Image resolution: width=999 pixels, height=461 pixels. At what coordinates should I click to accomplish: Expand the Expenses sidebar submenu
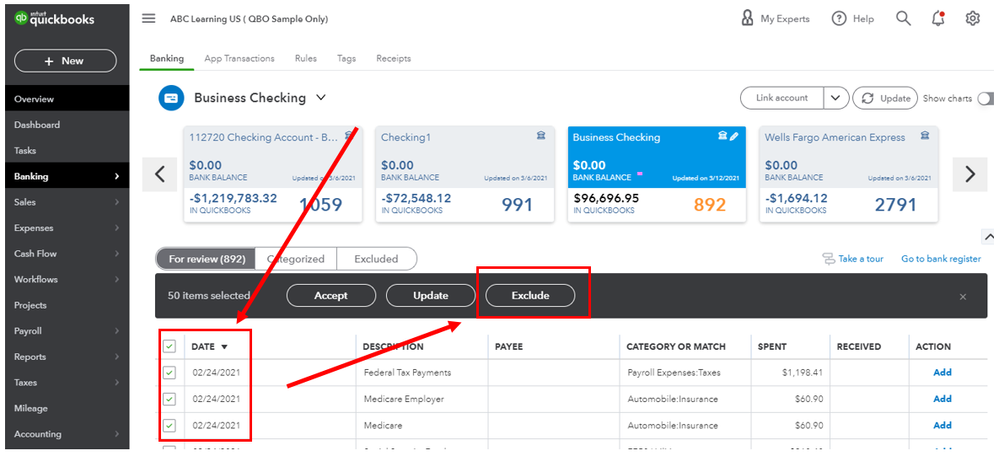pos(117,228)
